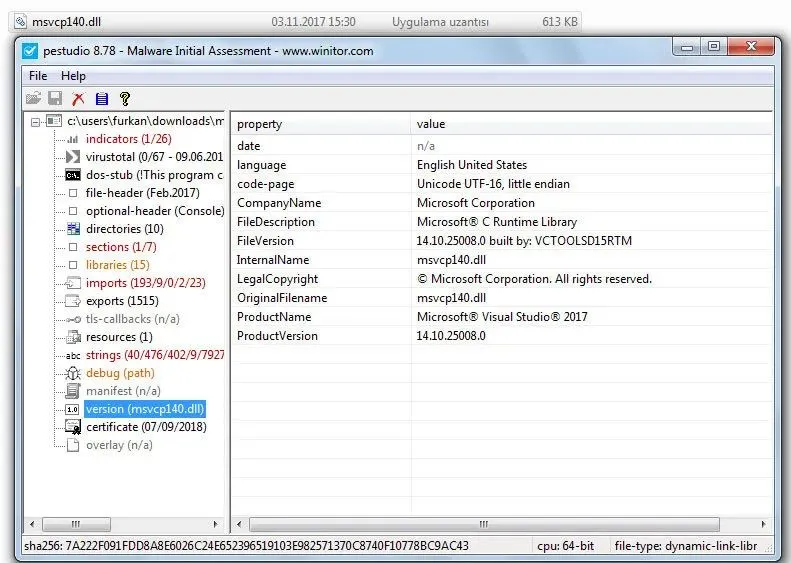Screen dimensions: 791x563
Task: Click the open file toolbar icon
Action: point(33,98)
